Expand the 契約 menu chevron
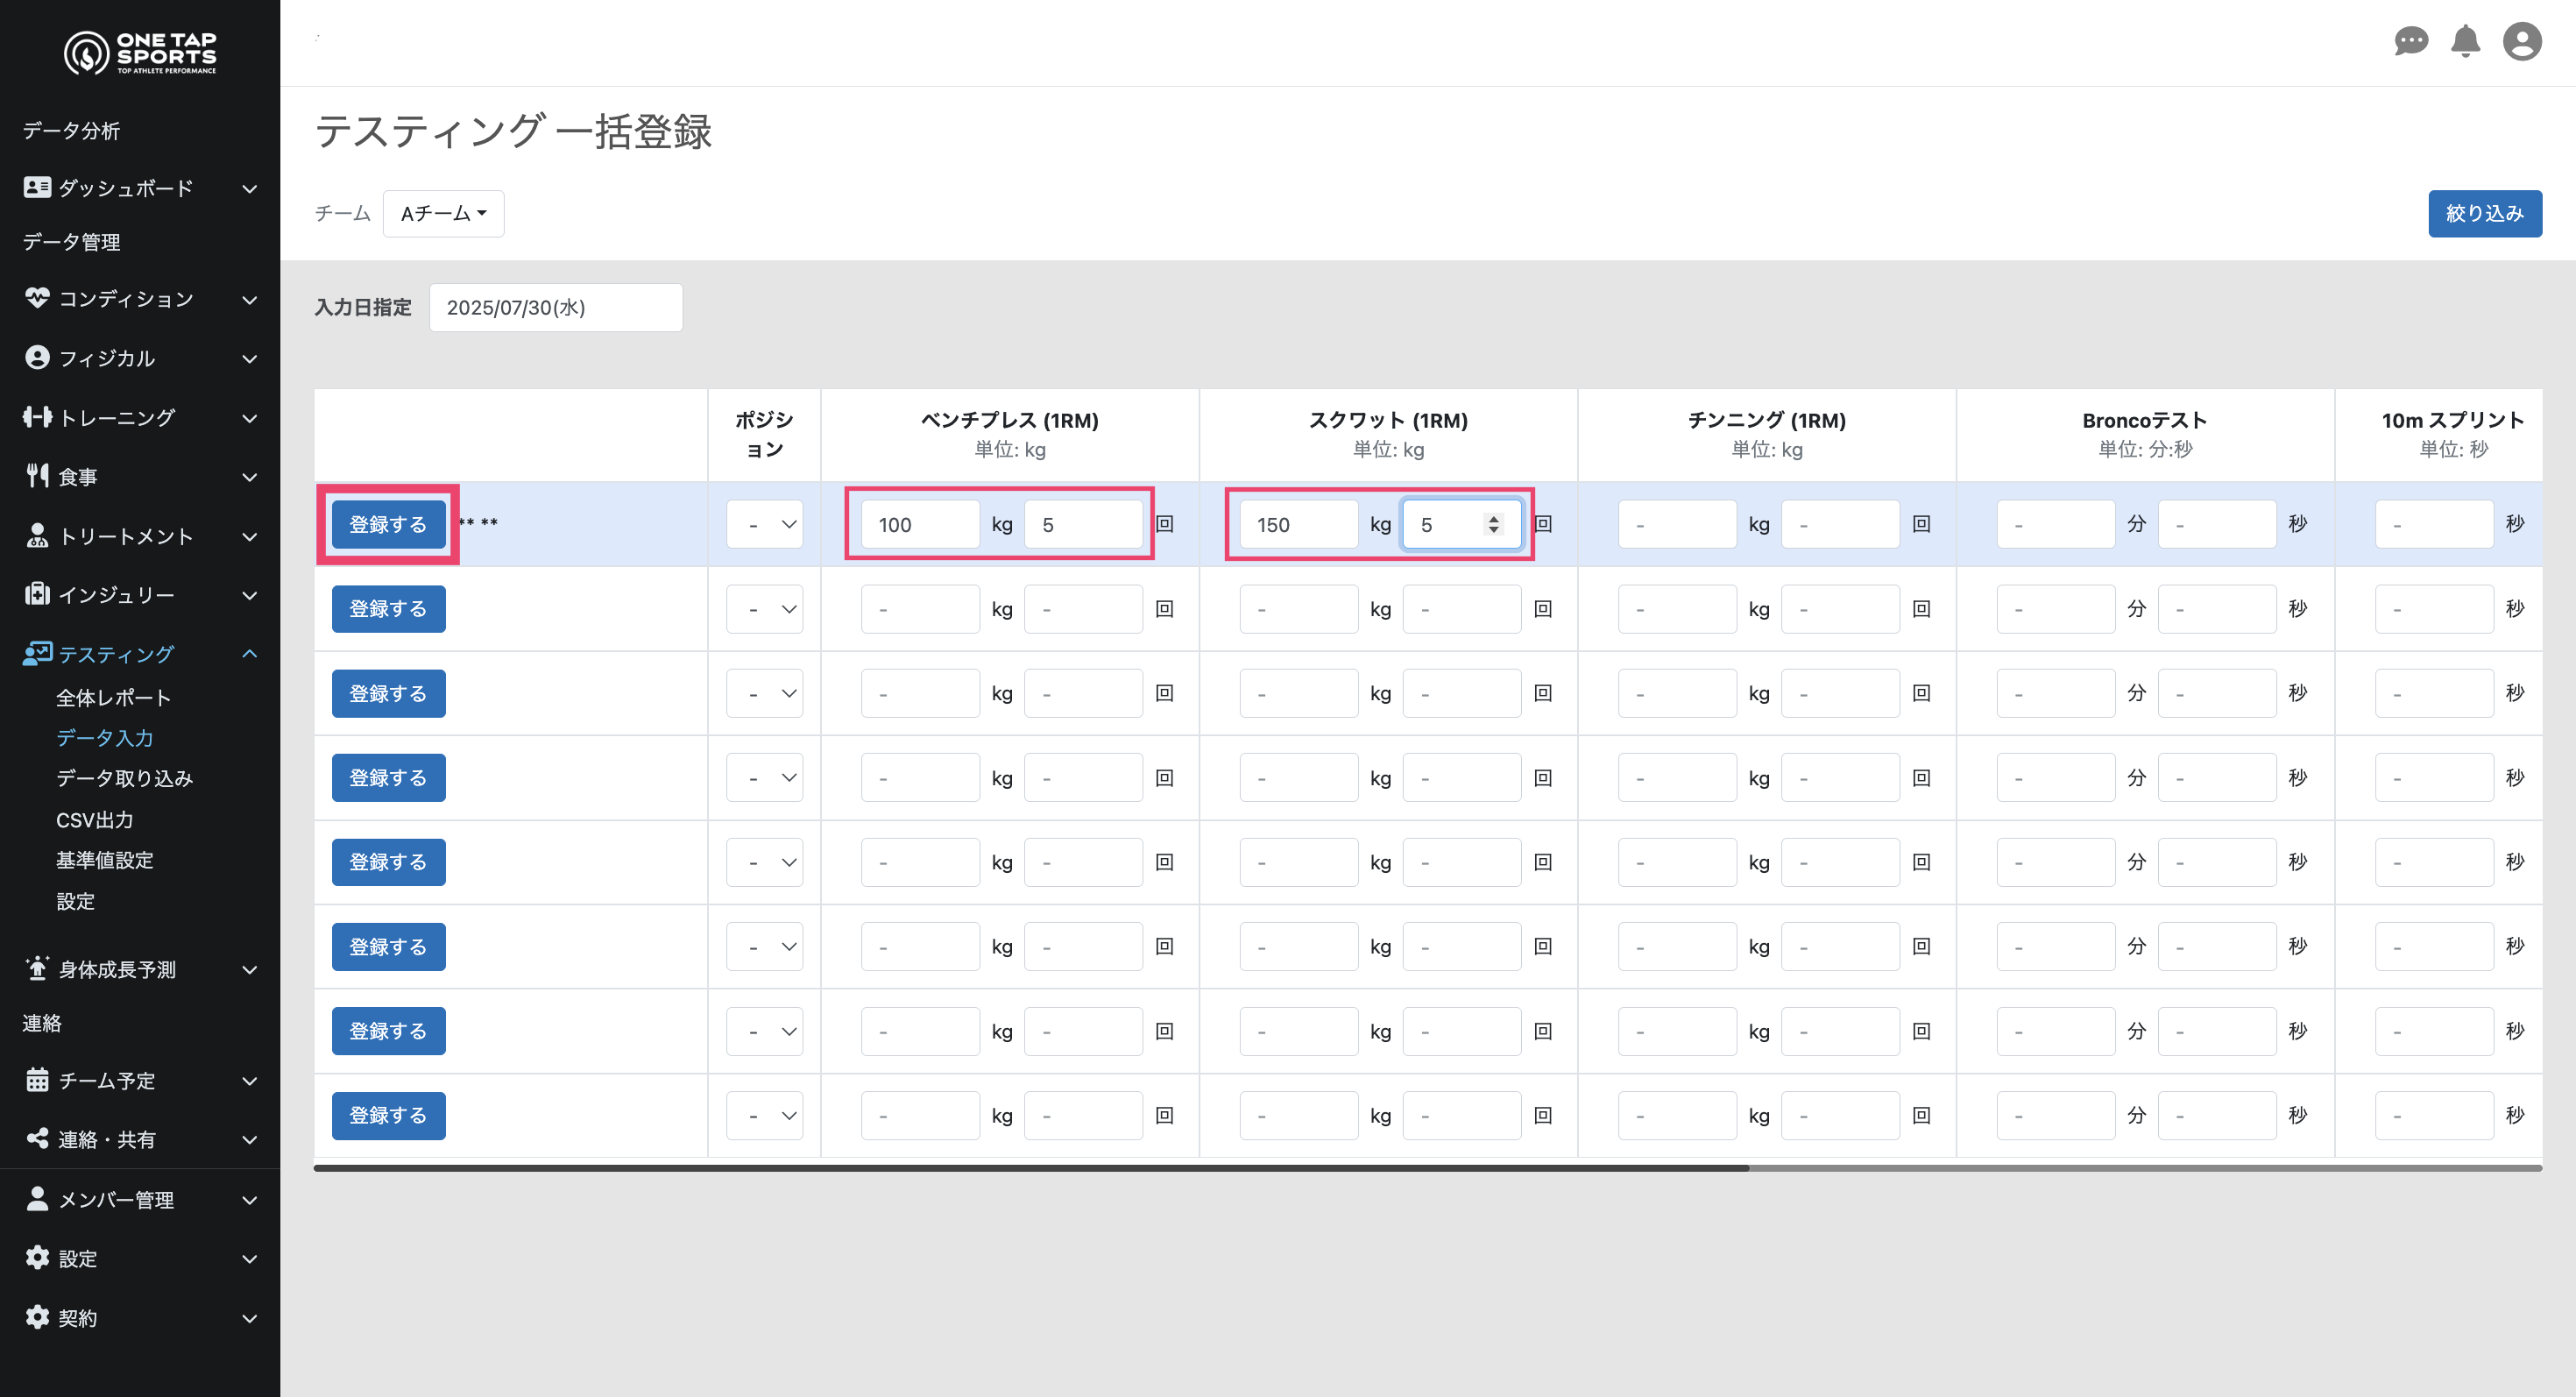 (250, 1318)
